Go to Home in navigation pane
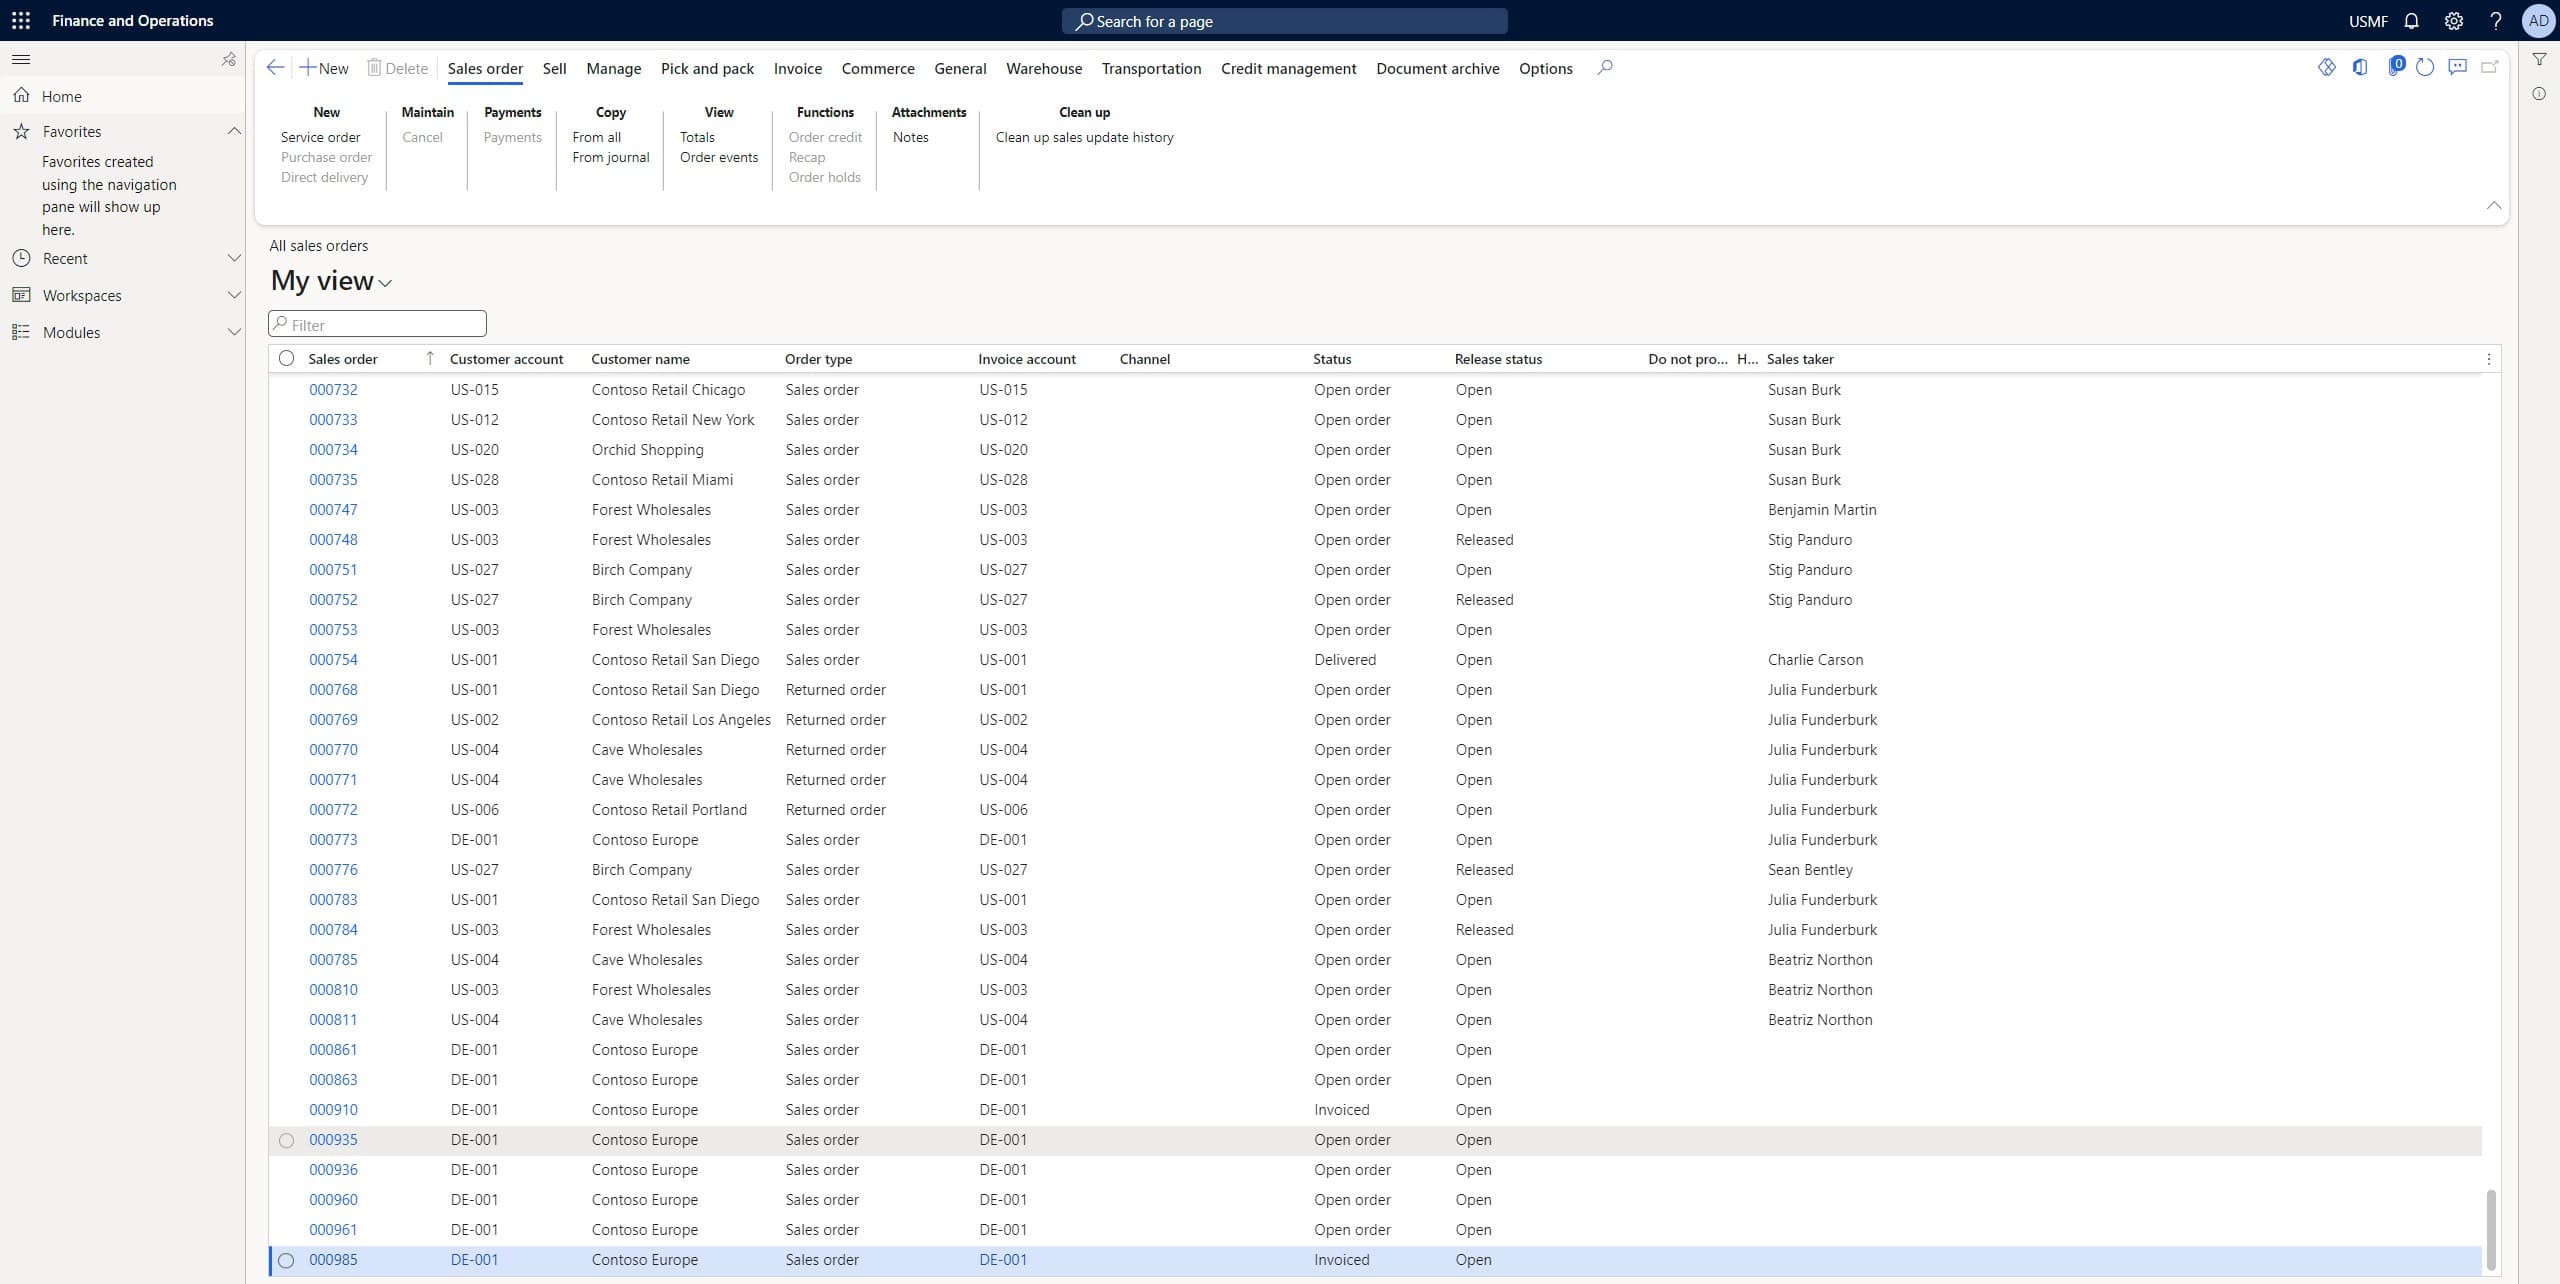The width and height of the screenshot is (2560, 1284). pyautogui.click(x=62, y=96)
